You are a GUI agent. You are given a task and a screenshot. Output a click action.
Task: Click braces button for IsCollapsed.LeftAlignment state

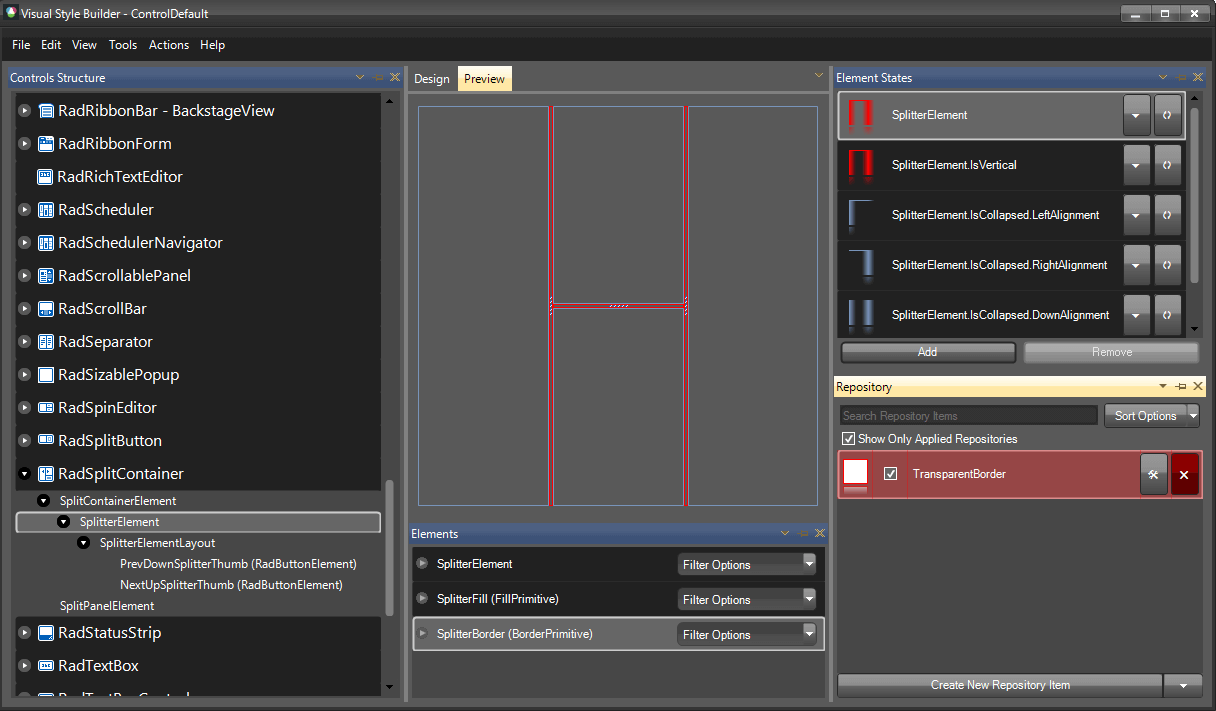click(x=1167, y=215)
